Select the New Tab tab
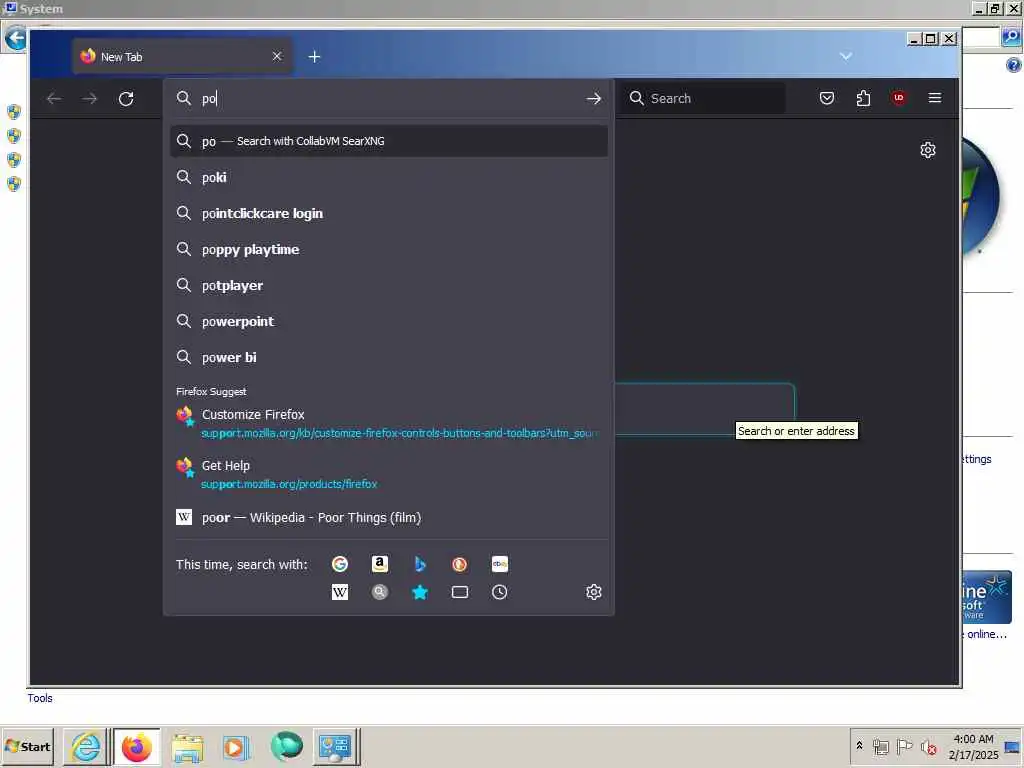This screenshot has height=768, width=1024. [x=182, y=57]
